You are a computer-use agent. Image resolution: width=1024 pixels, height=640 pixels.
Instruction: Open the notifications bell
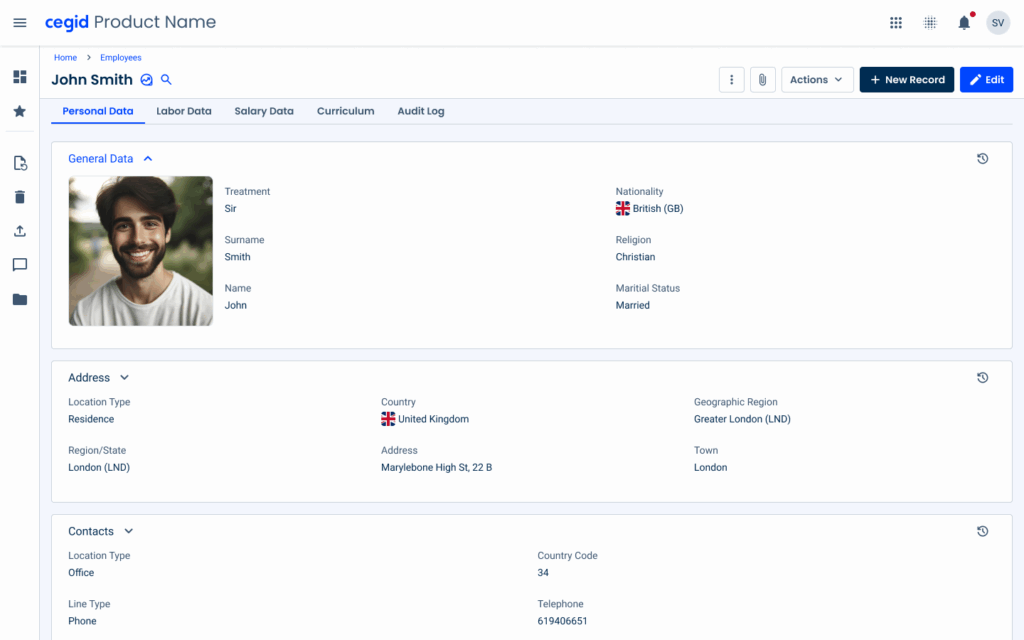coord(964,23)
